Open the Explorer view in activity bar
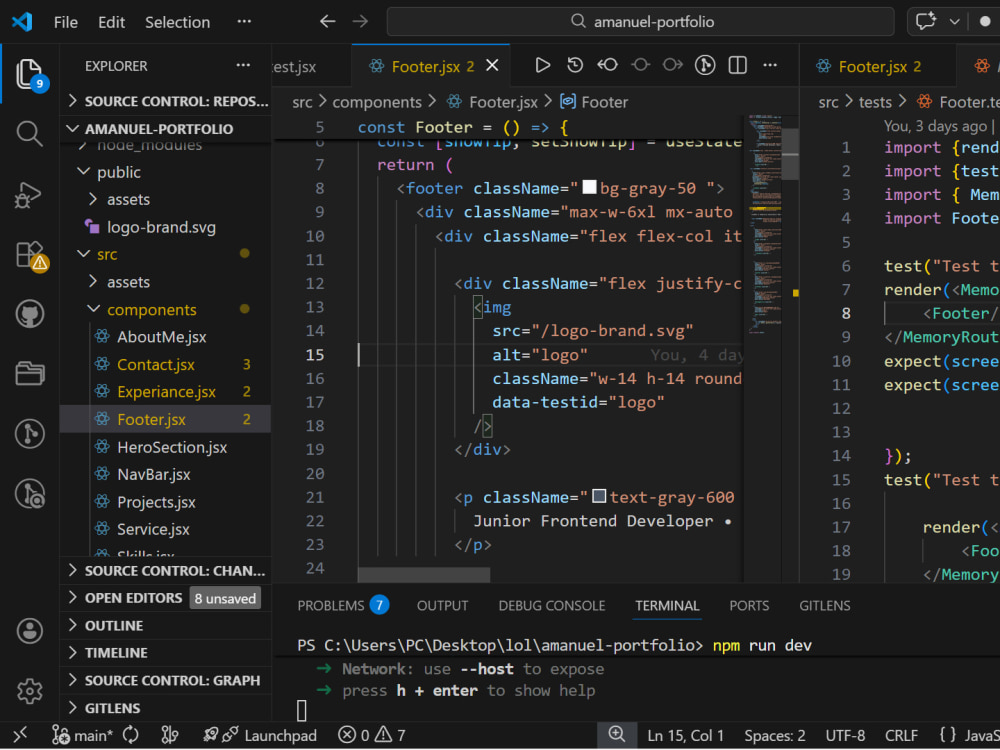The image size is (1000, 750). (x=29, y=74)
